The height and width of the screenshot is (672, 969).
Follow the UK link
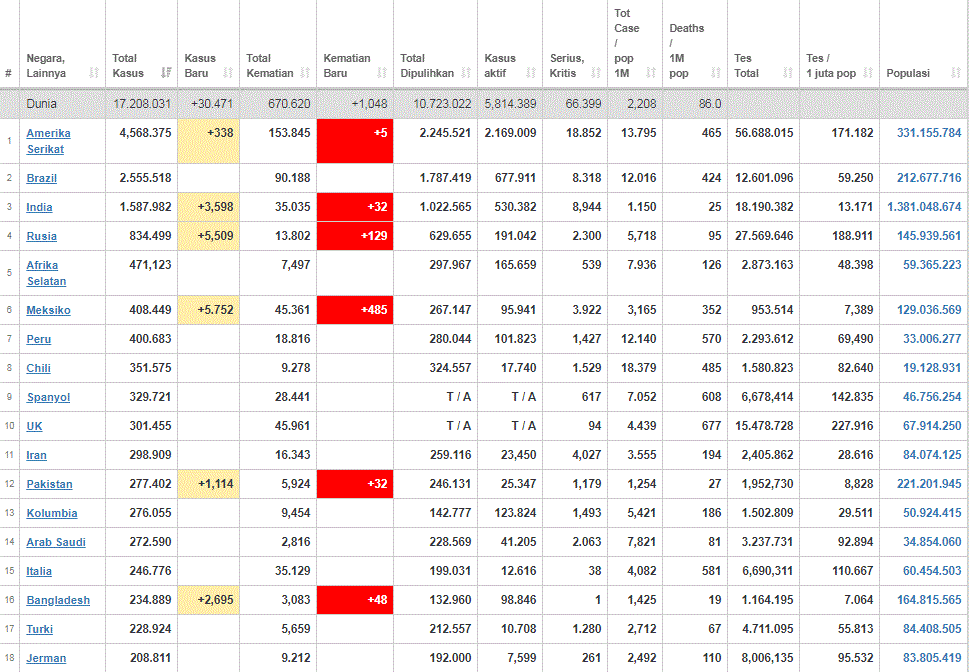coord(35,426)
